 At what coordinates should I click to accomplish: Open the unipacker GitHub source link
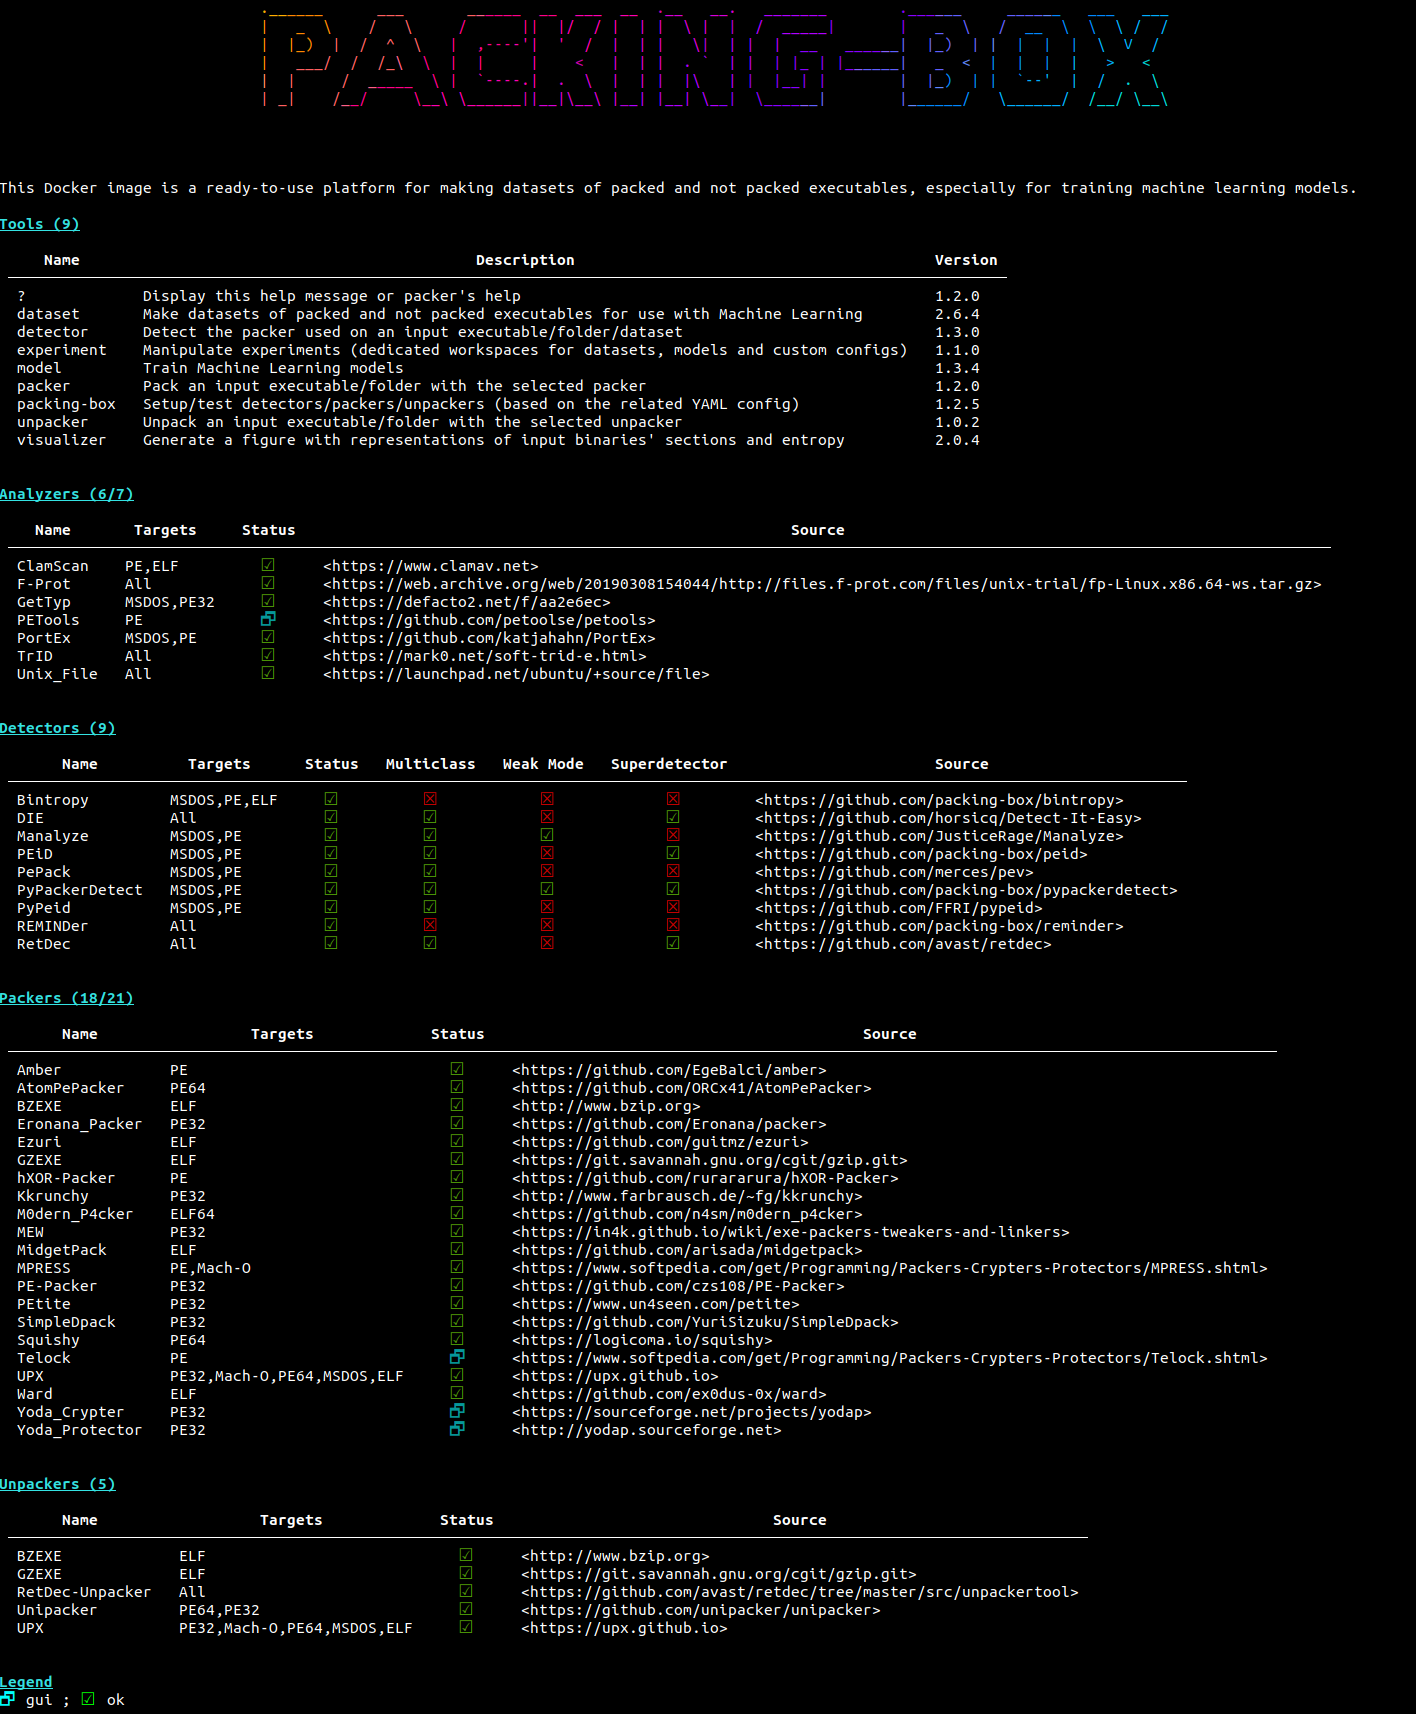(701, 1610)
